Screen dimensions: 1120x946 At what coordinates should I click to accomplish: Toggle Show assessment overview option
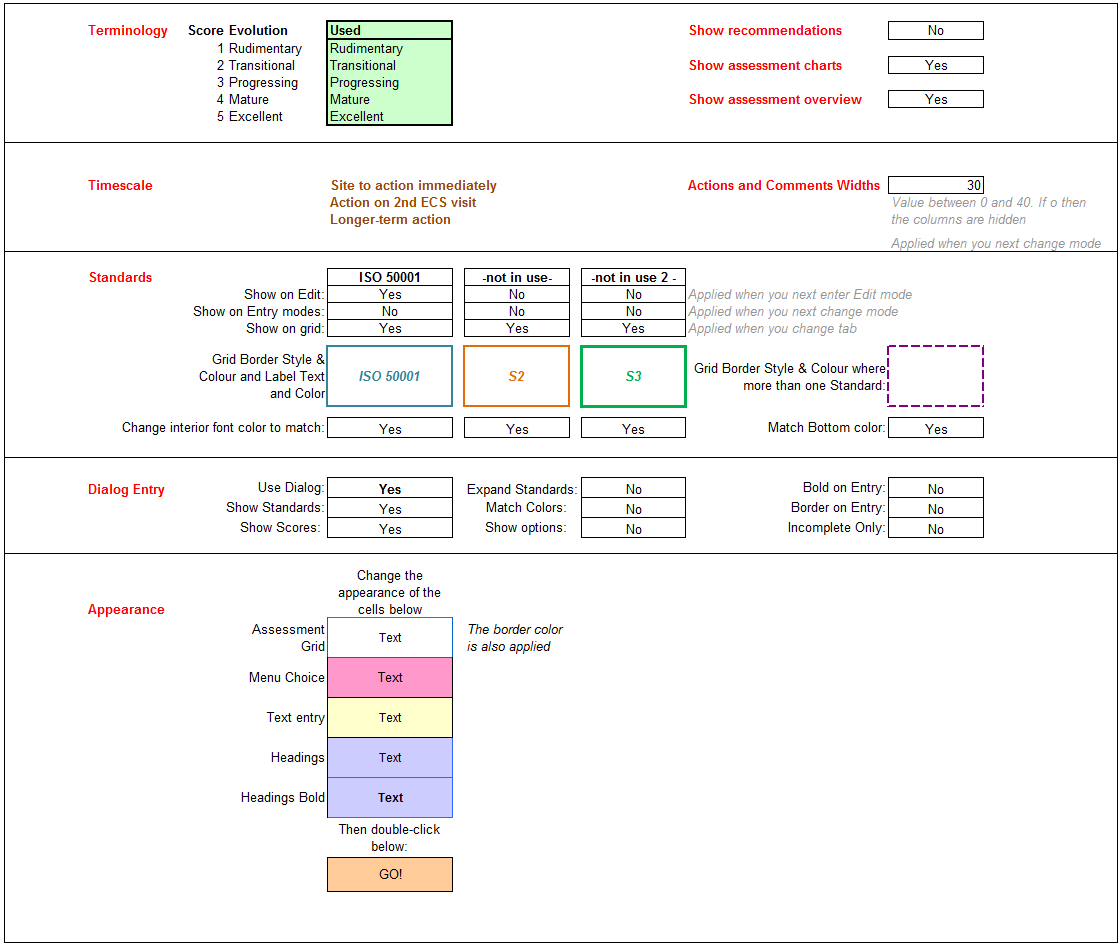click(x=935, y=98)
